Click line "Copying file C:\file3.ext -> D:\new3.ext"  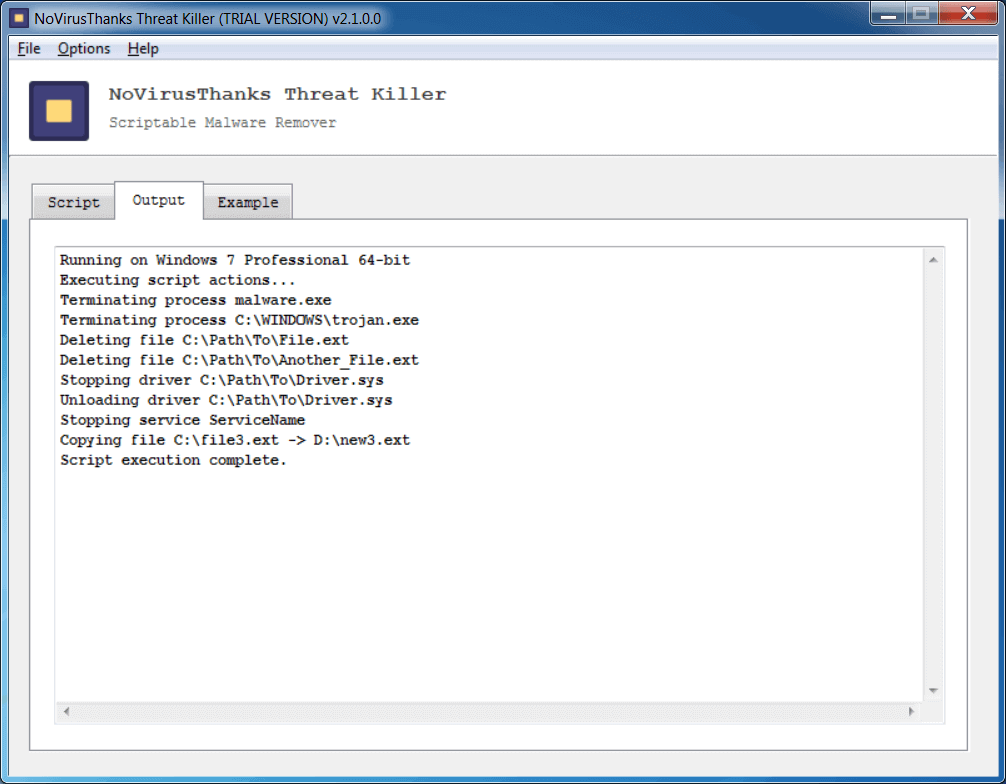coord(235,439)
